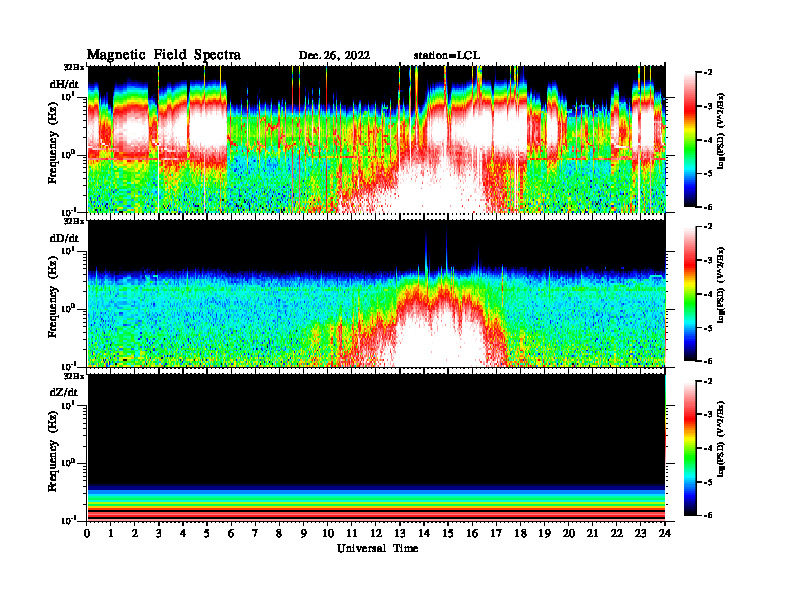Click hour "7" on the time axis
The height and width of the screenshot is (612, 792).
255,533
